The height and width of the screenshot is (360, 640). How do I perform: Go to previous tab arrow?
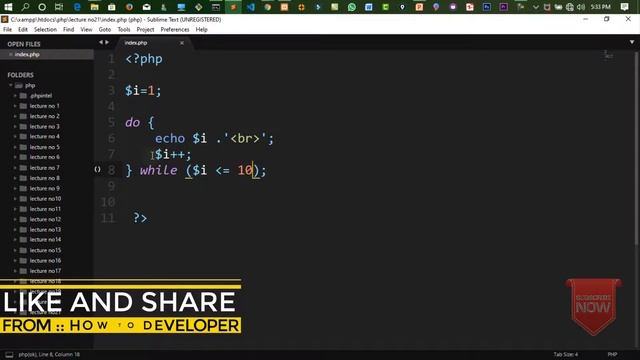(x=101, y=42)
